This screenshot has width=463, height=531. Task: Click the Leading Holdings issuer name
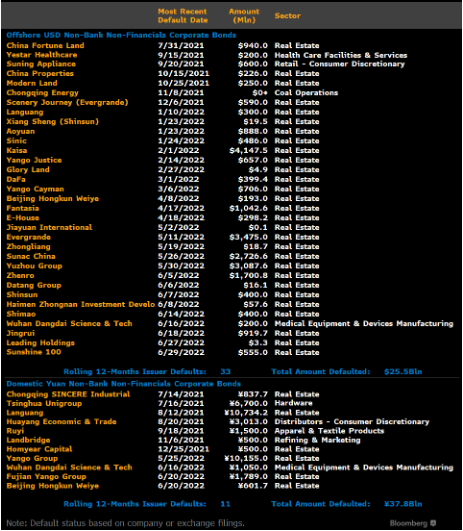[x=40, y=343]
